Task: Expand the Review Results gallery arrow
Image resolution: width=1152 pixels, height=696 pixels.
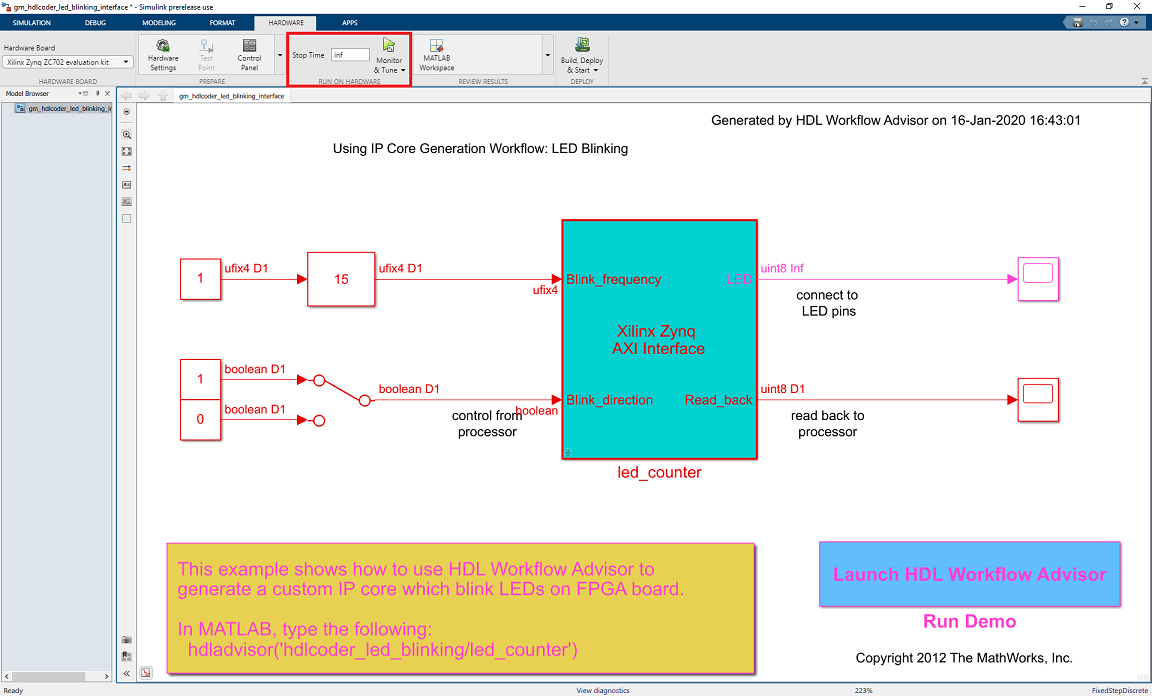Action: point(547,55)
